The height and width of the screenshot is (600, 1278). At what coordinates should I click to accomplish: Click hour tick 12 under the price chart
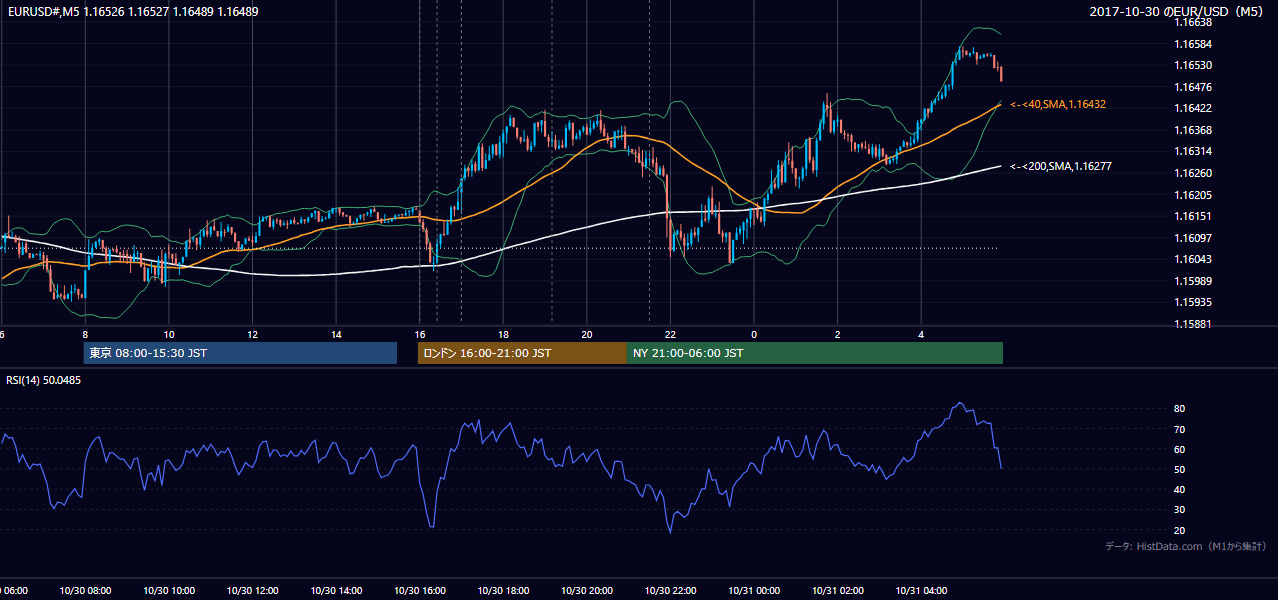tap(253, 334)
